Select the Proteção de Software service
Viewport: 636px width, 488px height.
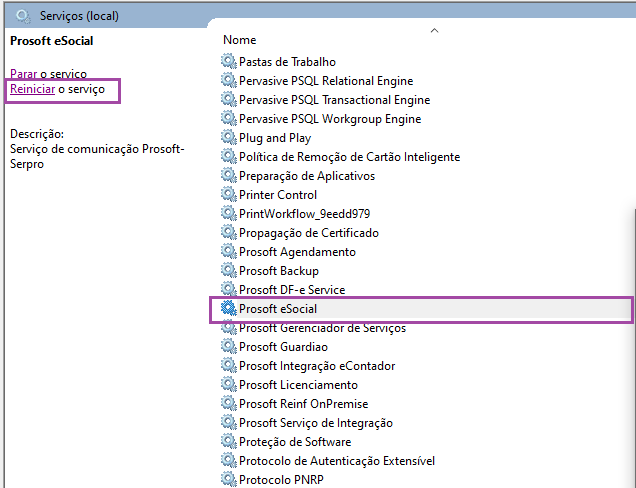[295, 442]
